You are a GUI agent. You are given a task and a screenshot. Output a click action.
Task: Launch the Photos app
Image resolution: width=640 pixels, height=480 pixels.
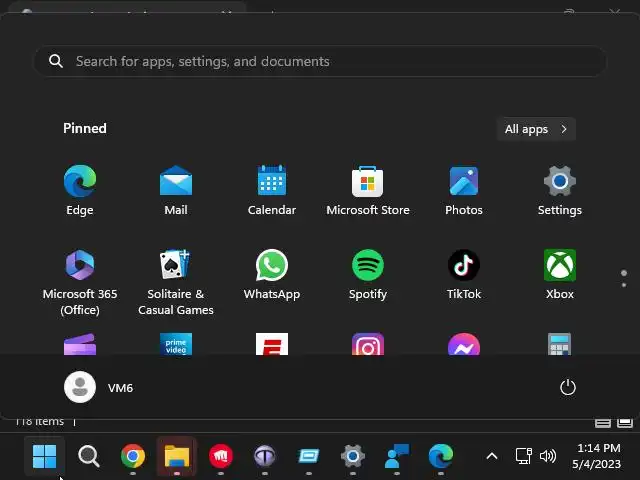tap(464, 190)
